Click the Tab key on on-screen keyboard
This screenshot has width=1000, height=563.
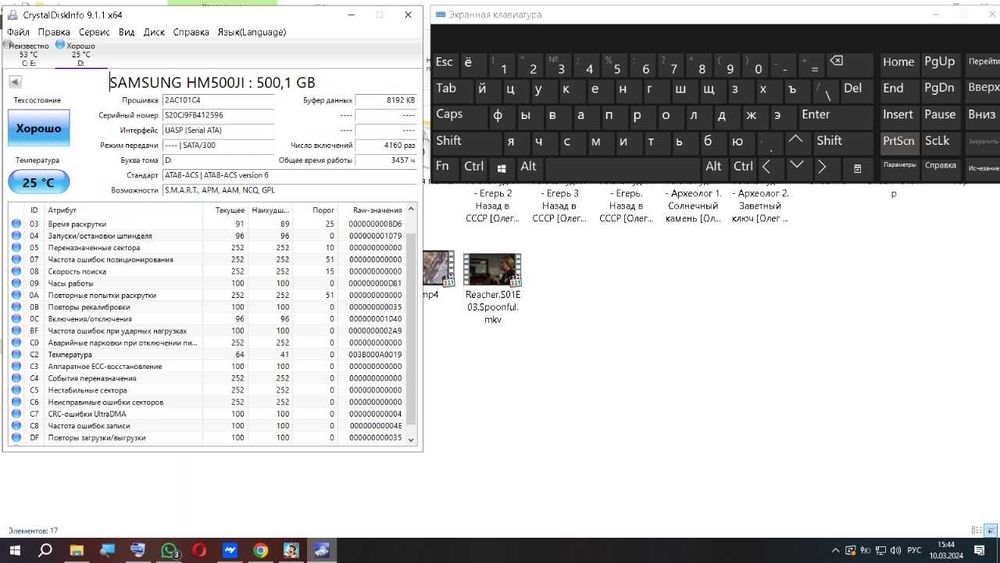[x=452, y=89]
